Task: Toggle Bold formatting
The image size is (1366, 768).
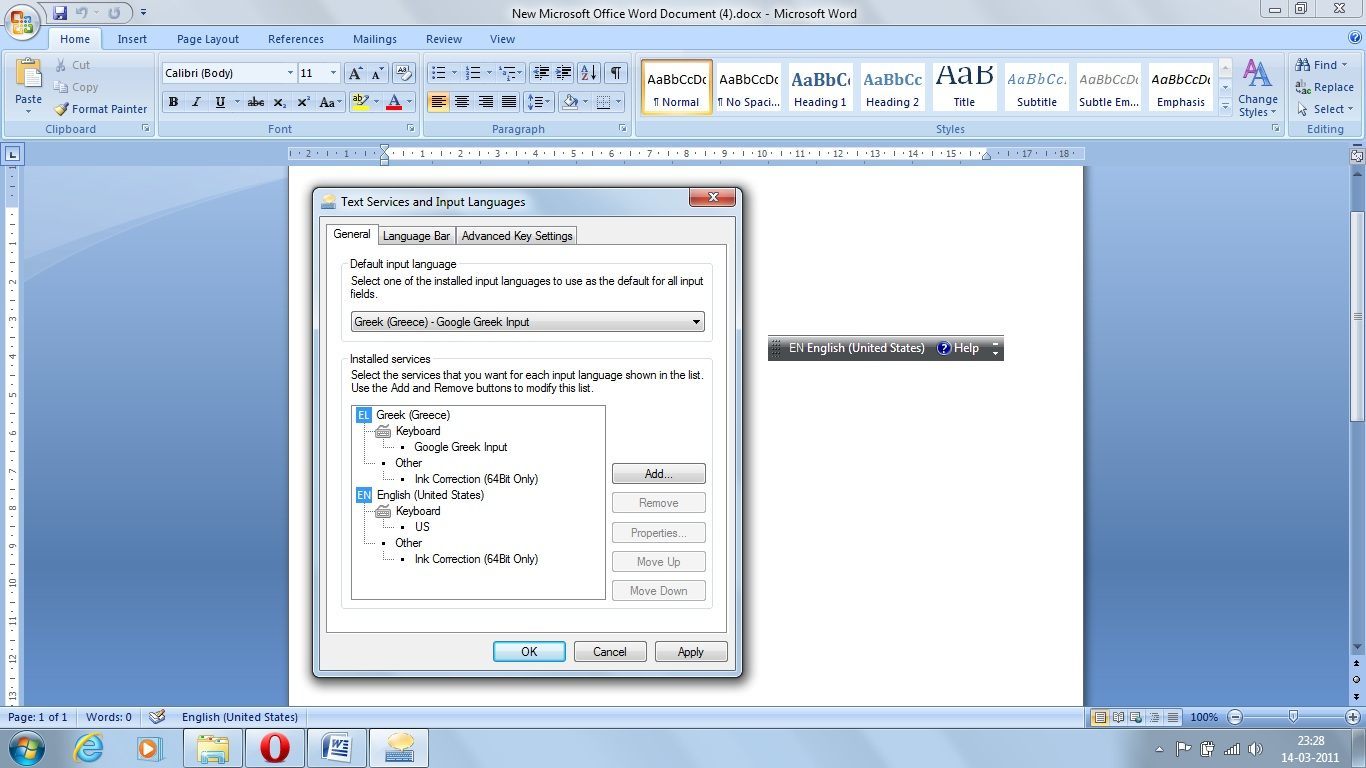Action: click(x=173, y=102)
